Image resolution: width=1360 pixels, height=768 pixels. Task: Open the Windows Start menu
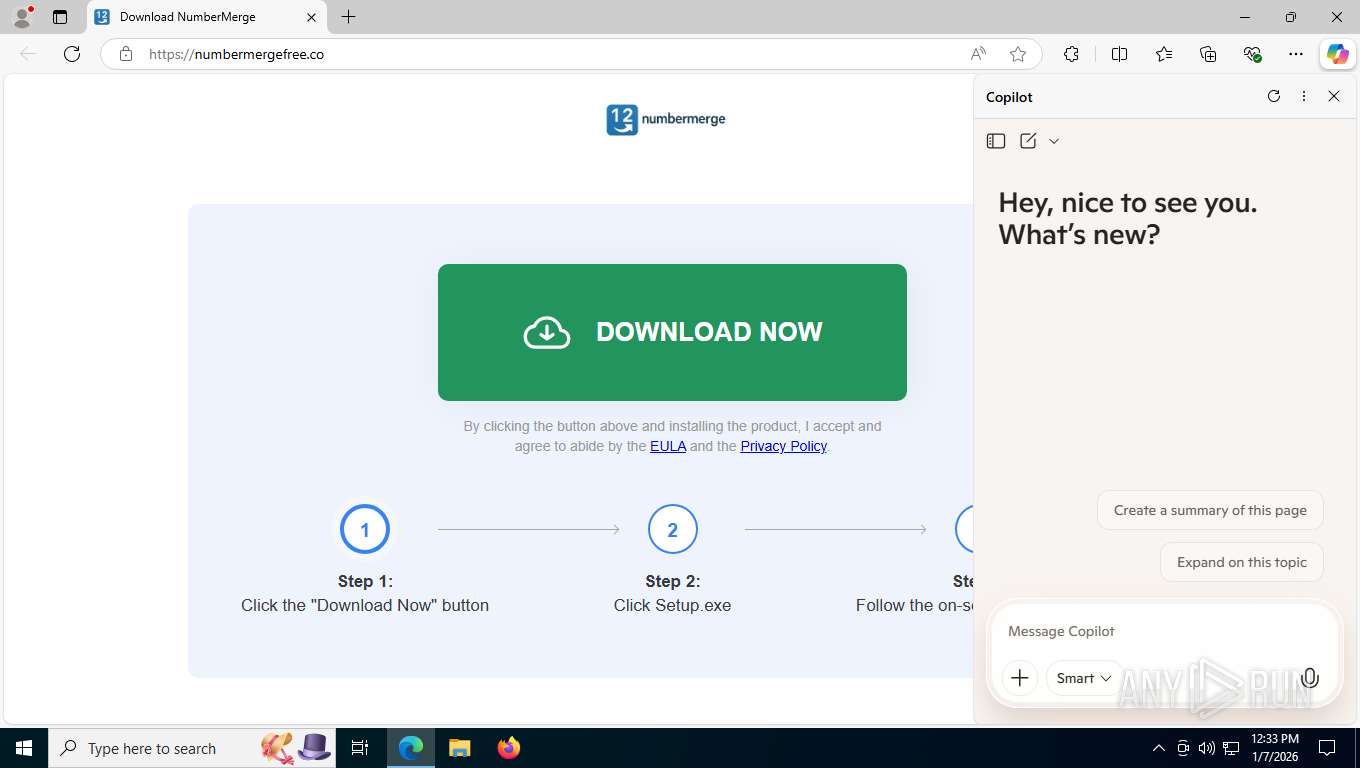pyautogui.click(x=24, y=747)
